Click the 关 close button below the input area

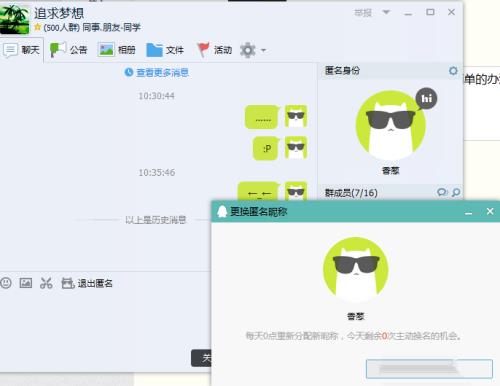201,358
